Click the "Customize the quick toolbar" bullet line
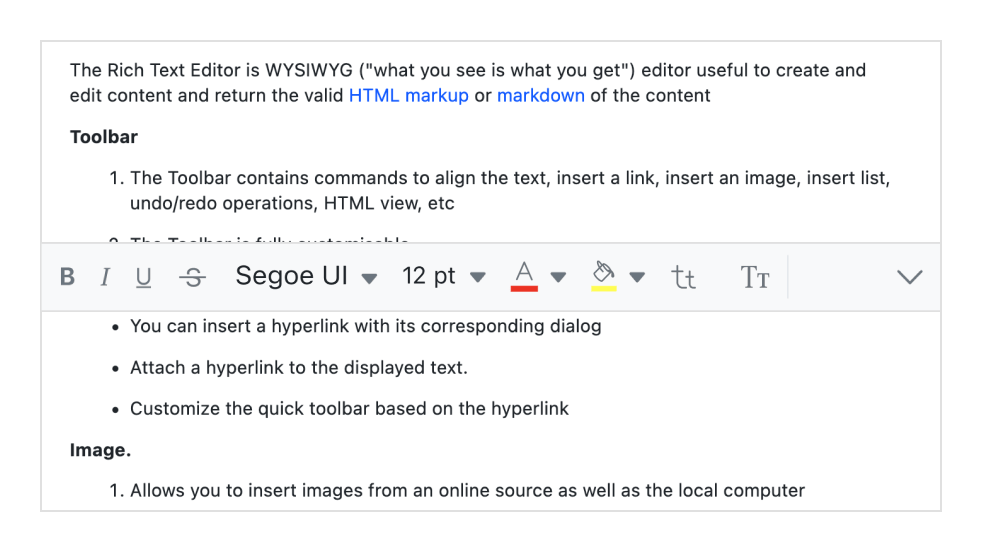Viewport: 982px width, 552px height. coord(349,409)
